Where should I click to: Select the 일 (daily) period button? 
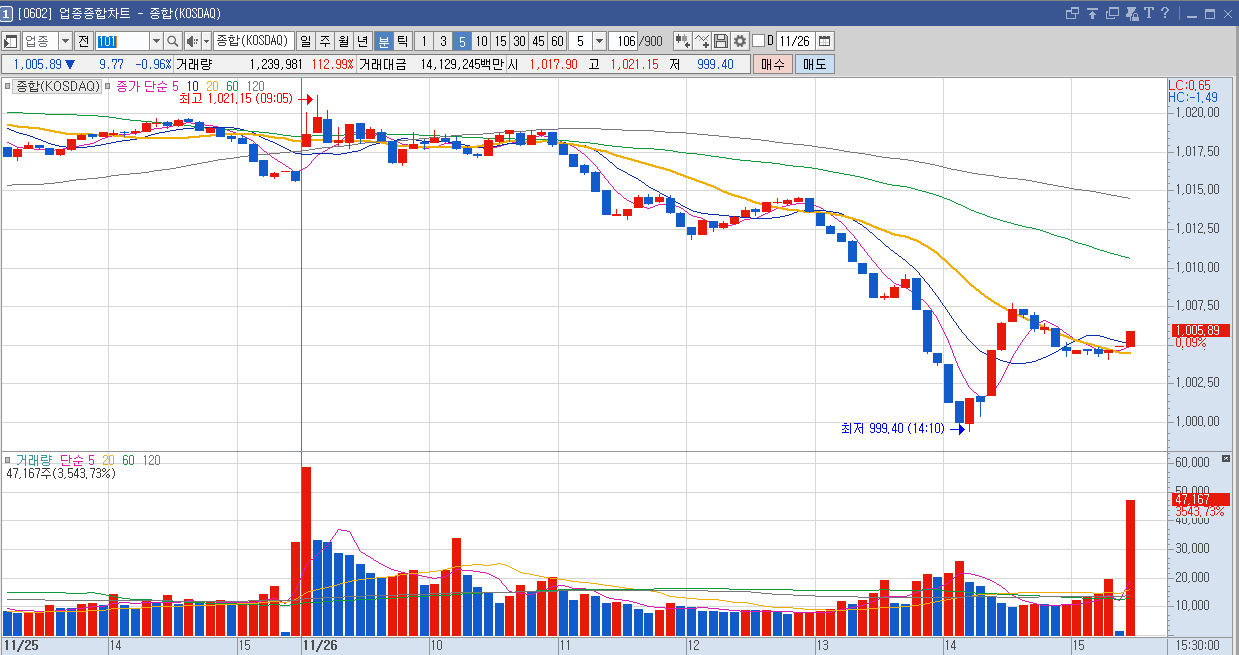pyautogui.click(x=305, y=41)
